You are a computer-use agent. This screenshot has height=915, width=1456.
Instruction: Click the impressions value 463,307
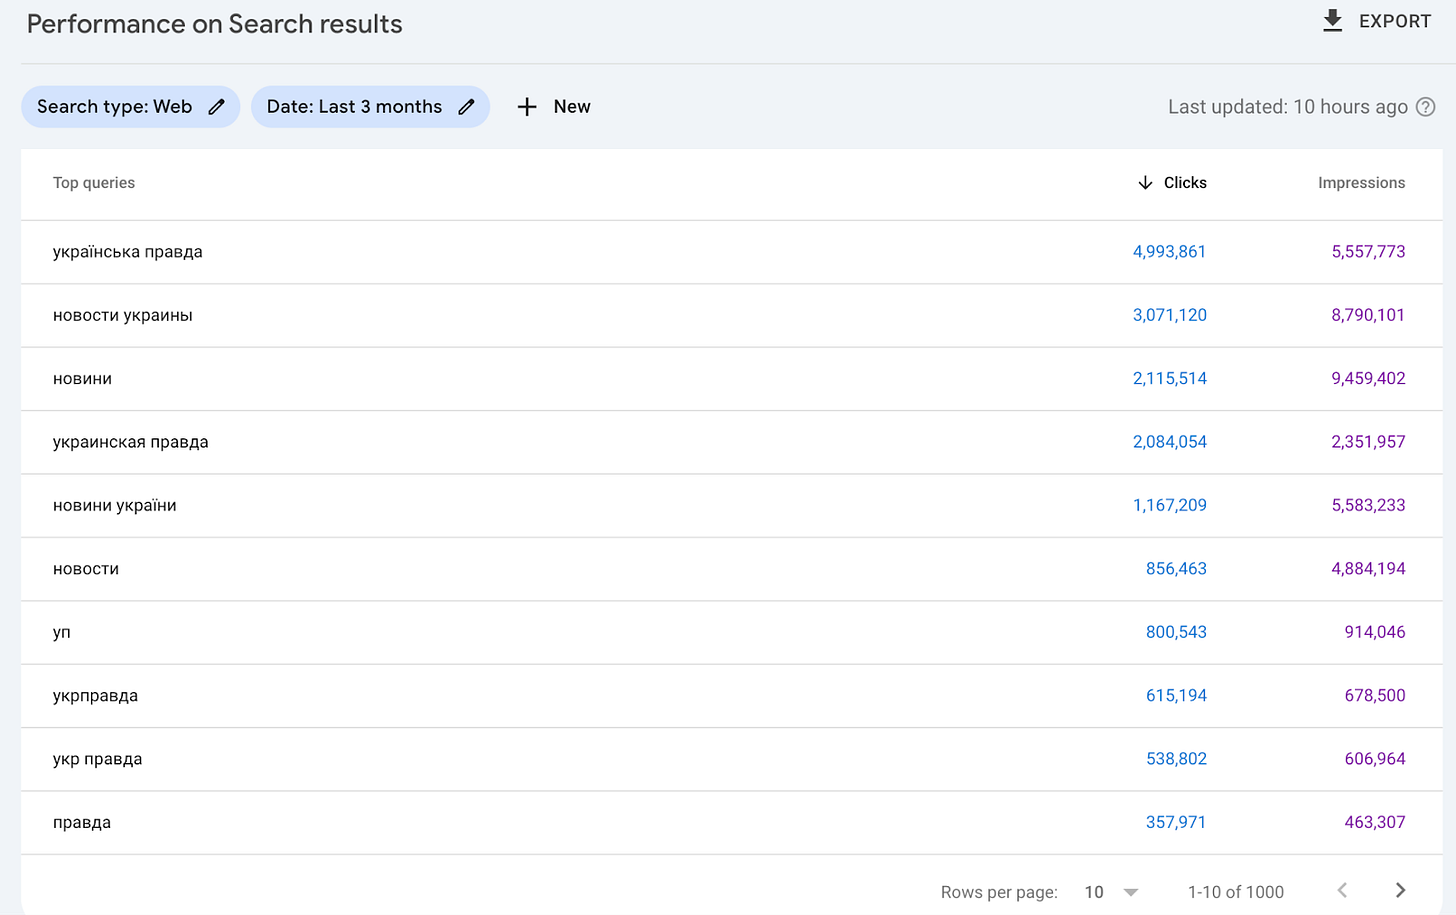[1375, 822]
